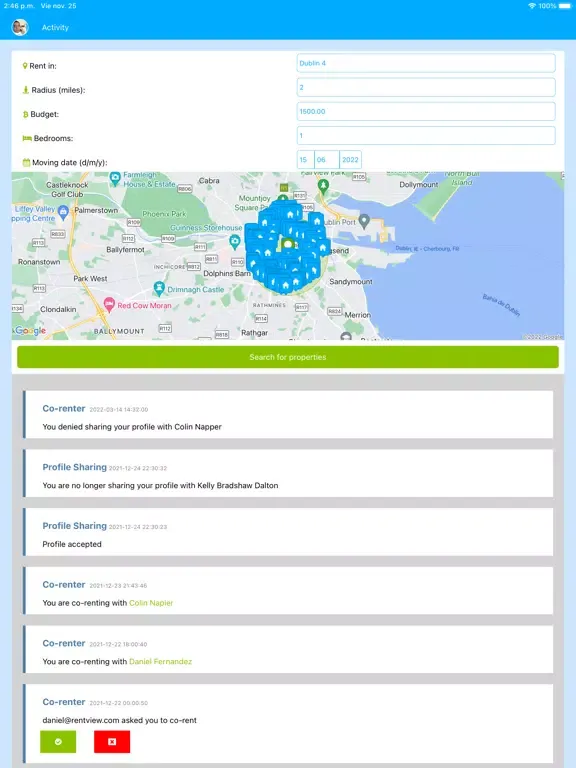Click the Phoenix Park label on map
The image size is (576, 768).
tap(165, 214)
